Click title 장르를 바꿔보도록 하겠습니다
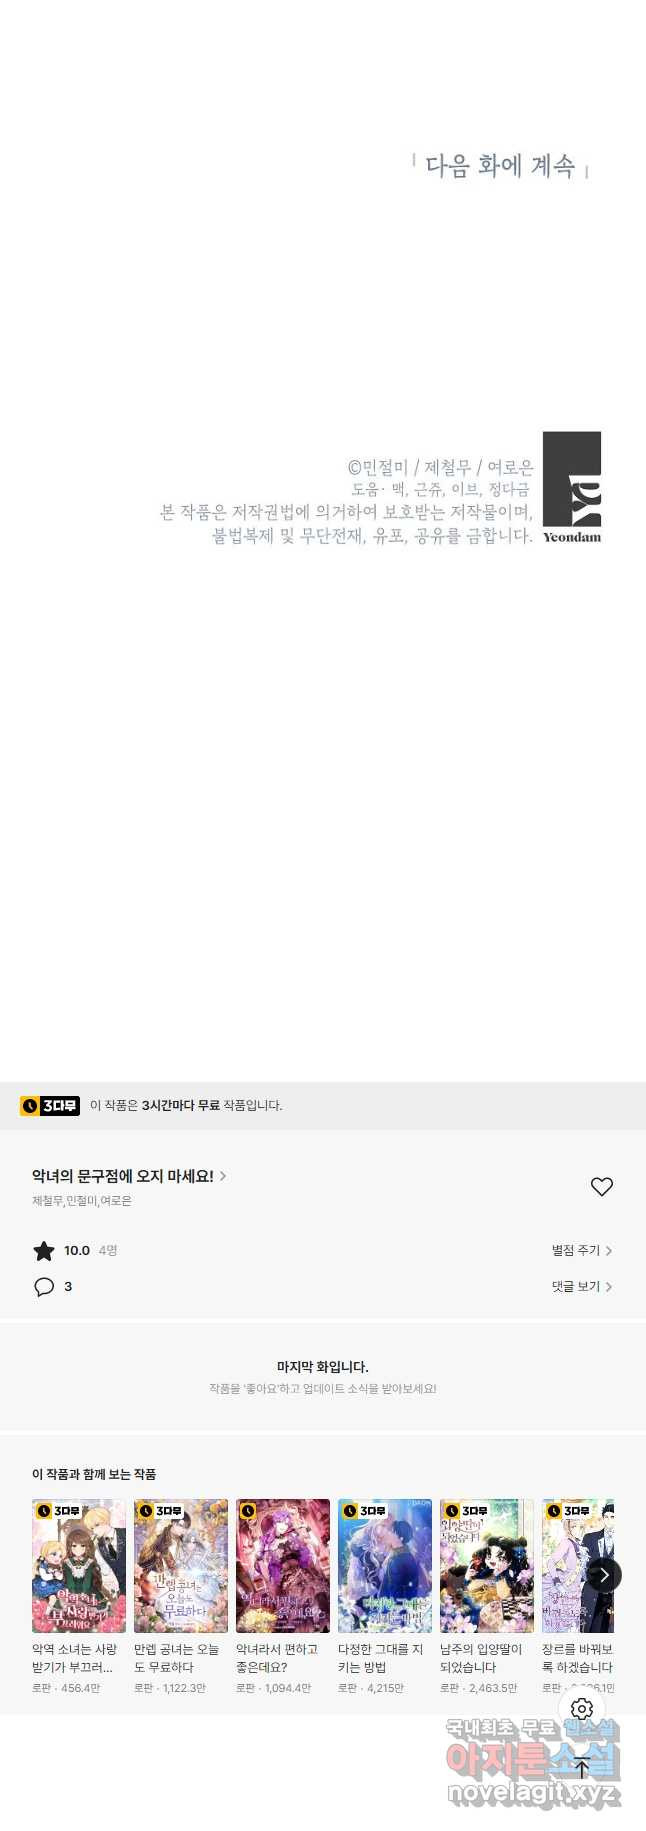 pyautogui.click(x=578, y=1658)
